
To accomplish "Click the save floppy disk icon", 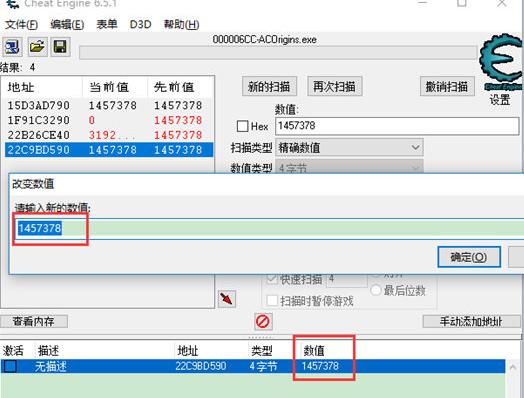I will coord(60,47).
